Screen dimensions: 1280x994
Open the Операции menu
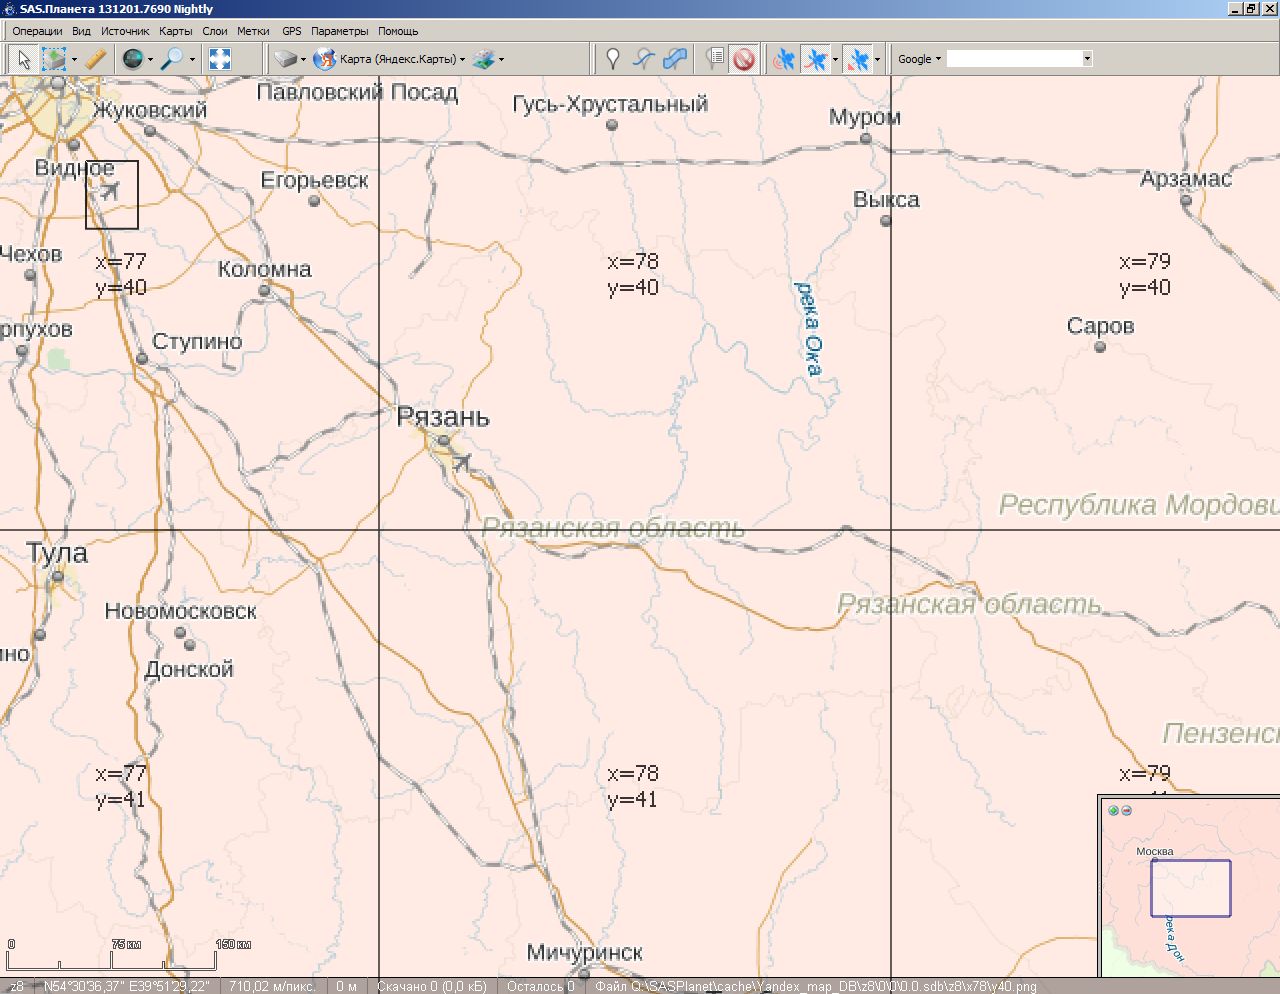click(37, 31)
